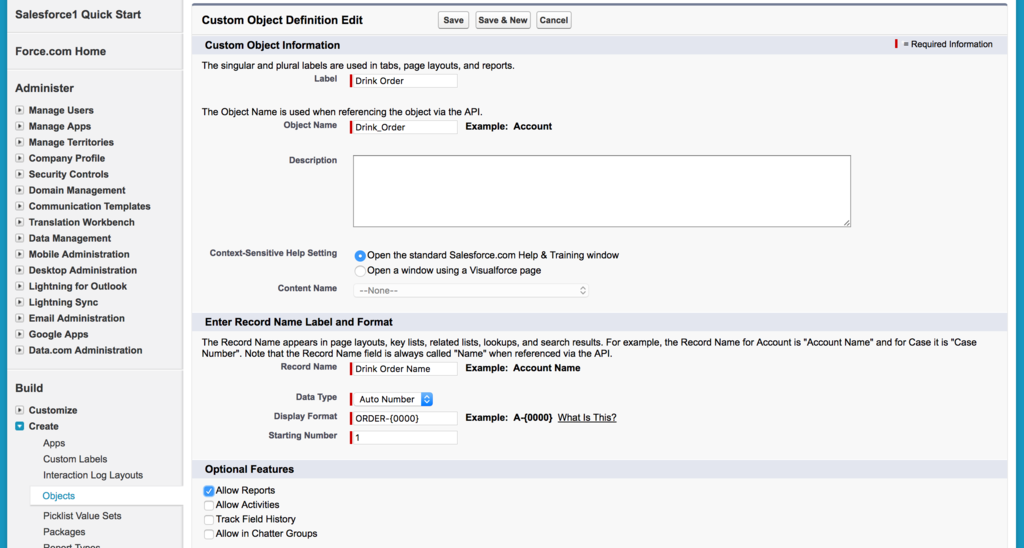Expand the Lightning Sync arrow
The width and height of the screenshot is (1024, 548).
click(x=20, y=302)
